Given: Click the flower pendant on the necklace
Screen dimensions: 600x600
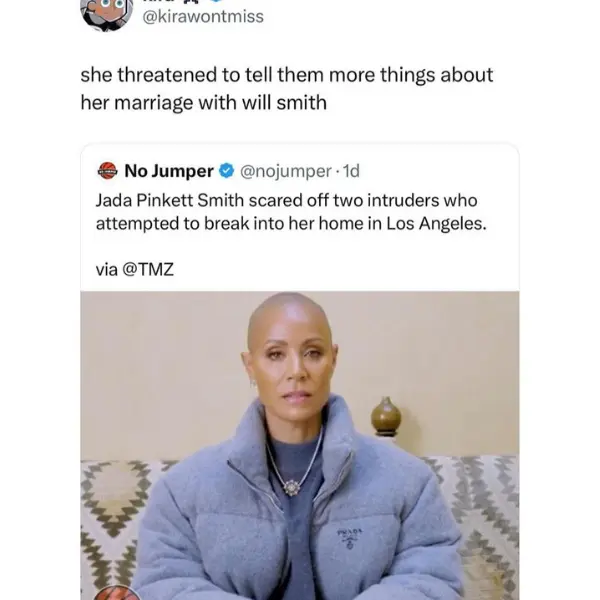Looking at the screenshot, I should [x=292, y=487].
